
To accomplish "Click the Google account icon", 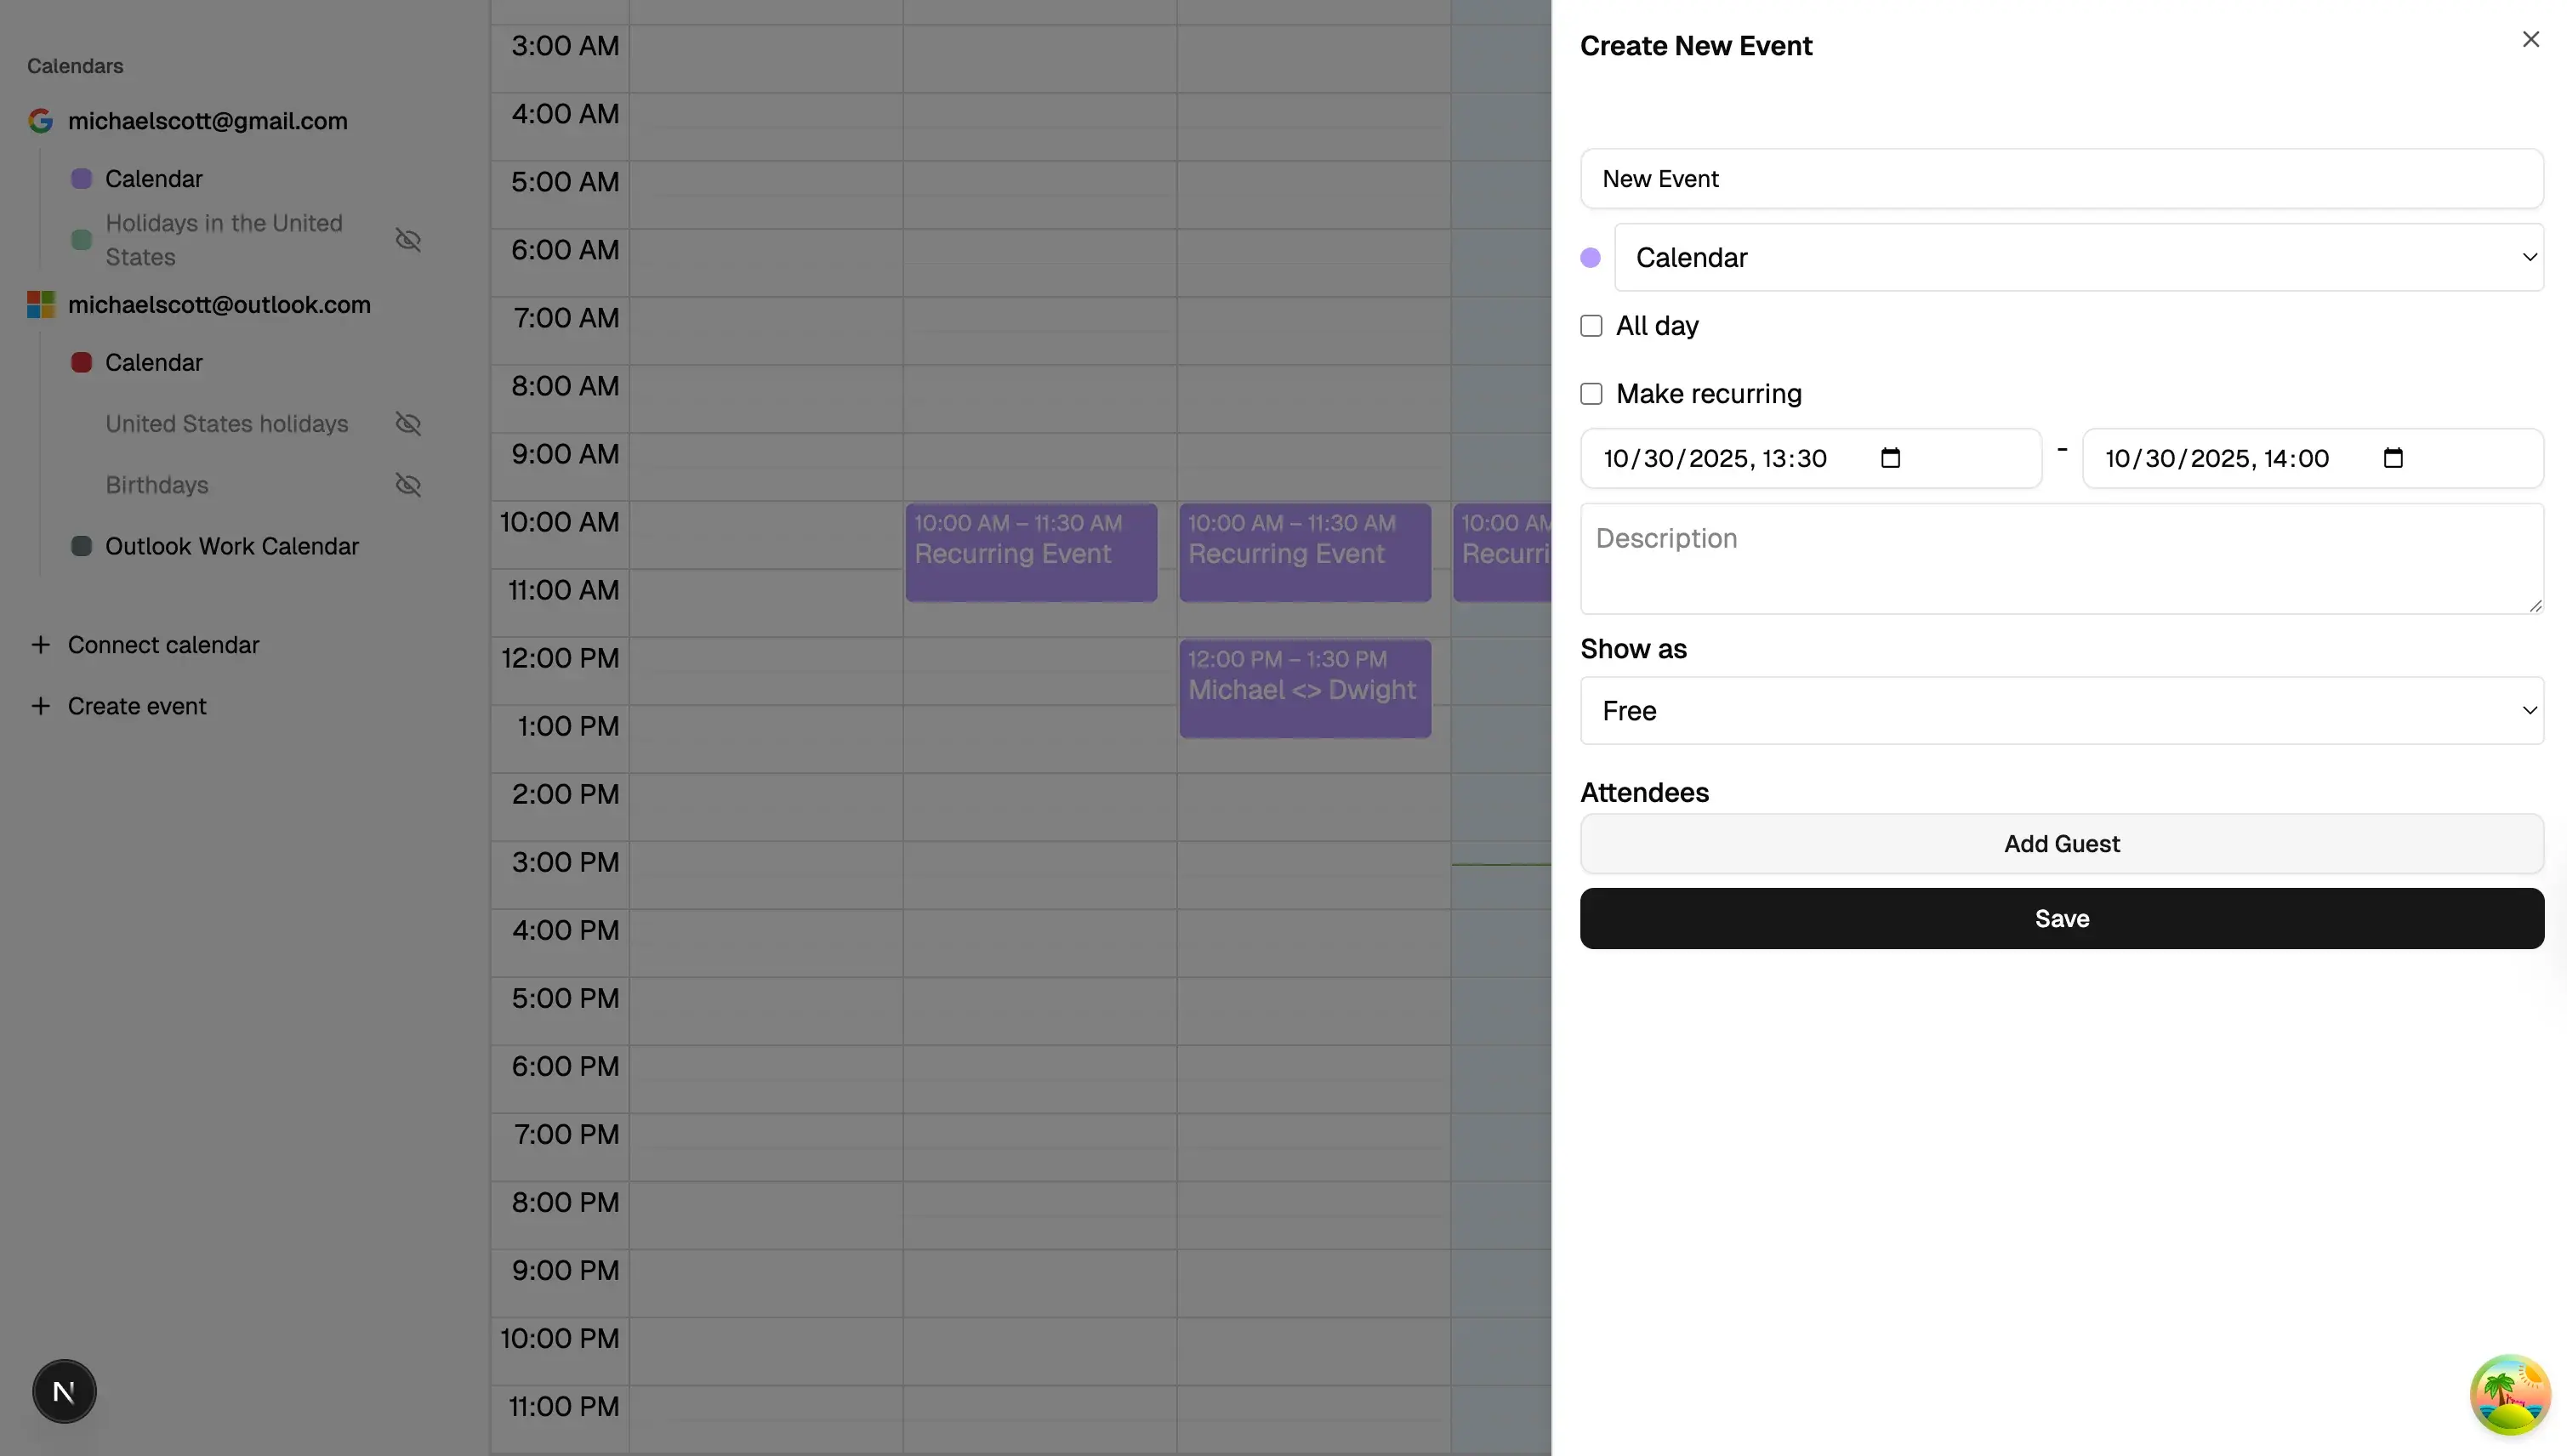I will tap(41, 120).
